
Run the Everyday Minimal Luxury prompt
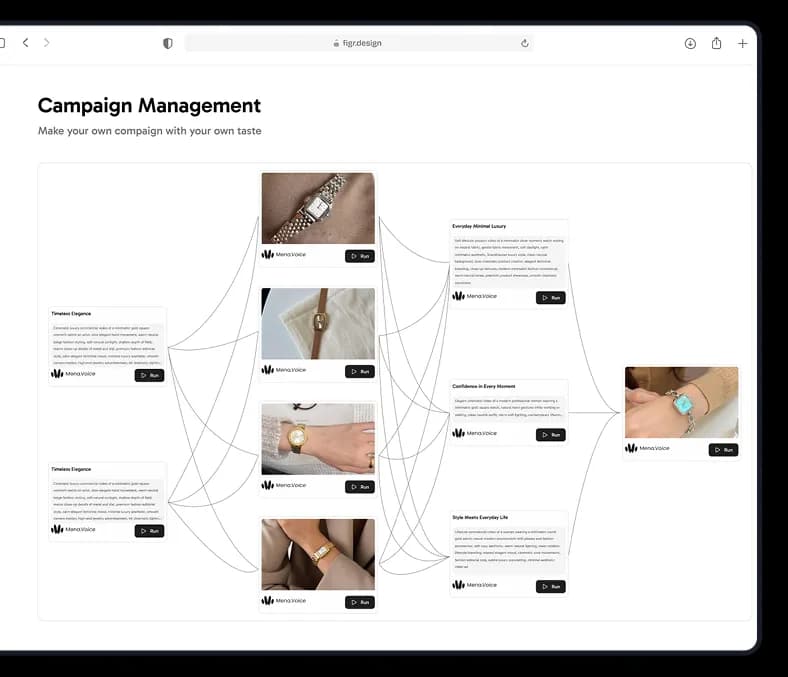click(x=551, y=298)
